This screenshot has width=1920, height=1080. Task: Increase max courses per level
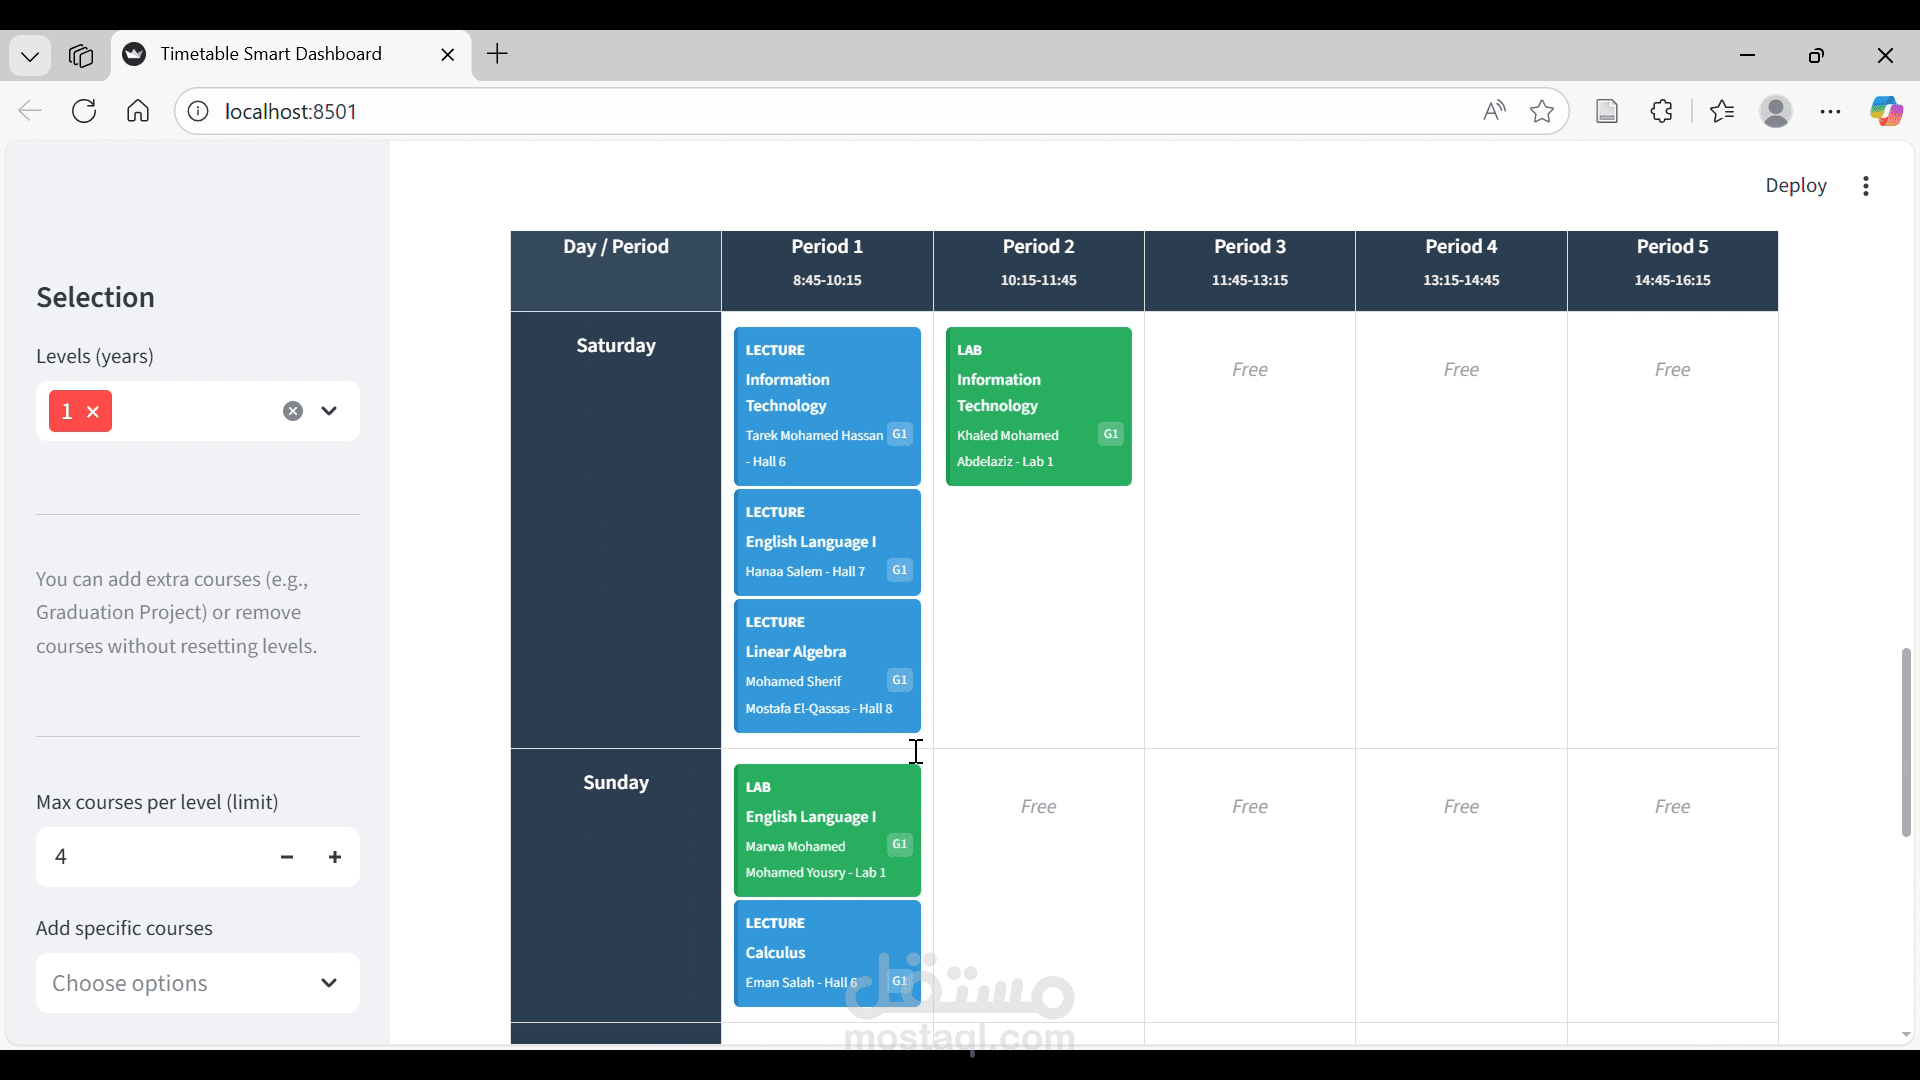pyautogui.click(x=335, y=857)
